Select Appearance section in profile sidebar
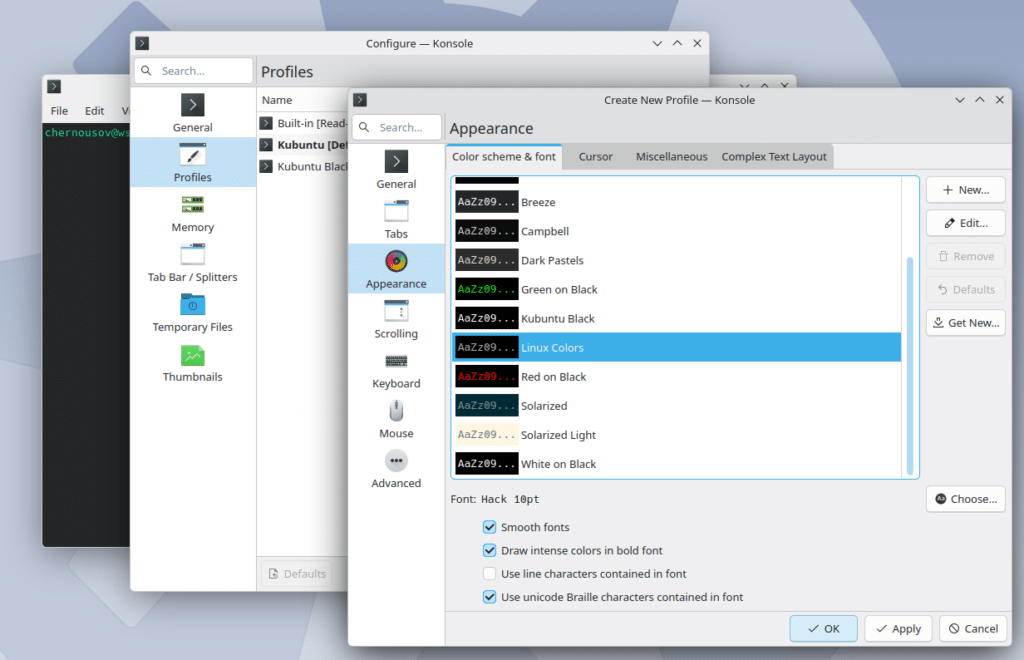 tap(396, 269)
